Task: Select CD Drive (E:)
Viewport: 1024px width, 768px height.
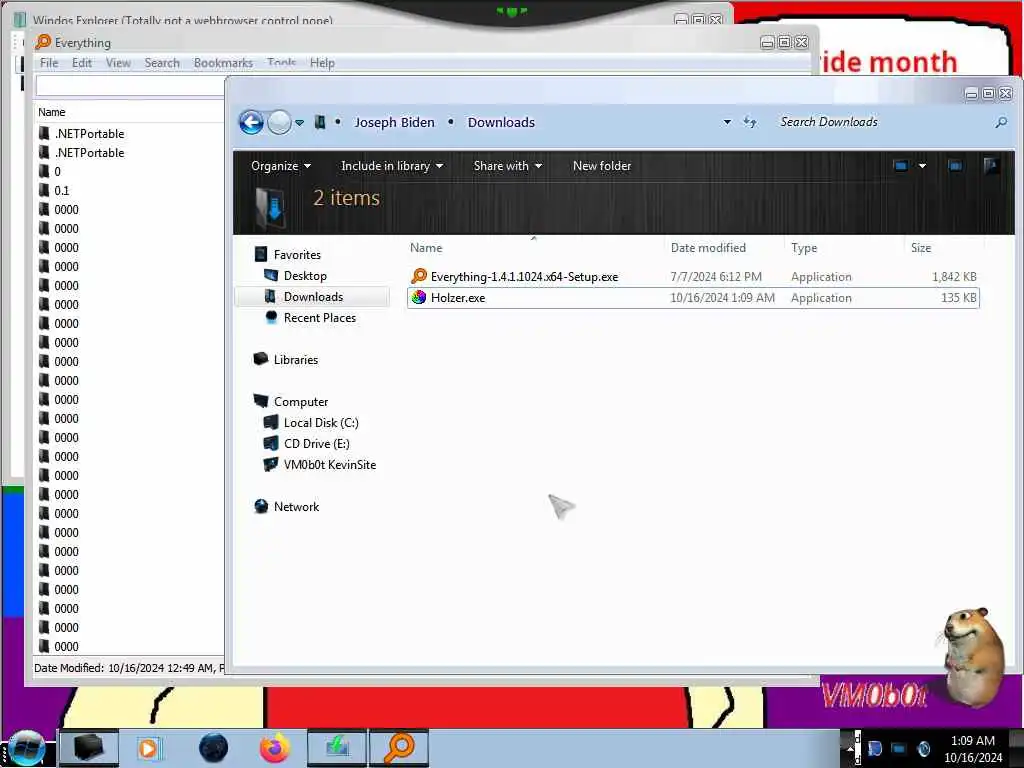Action: (x=307, y=443)
